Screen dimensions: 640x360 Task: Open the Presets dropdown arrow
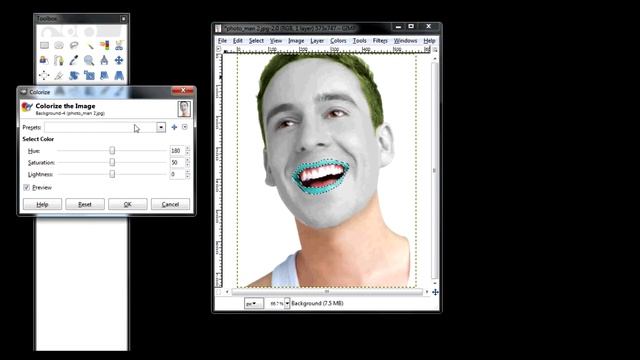tap(161, 127)
